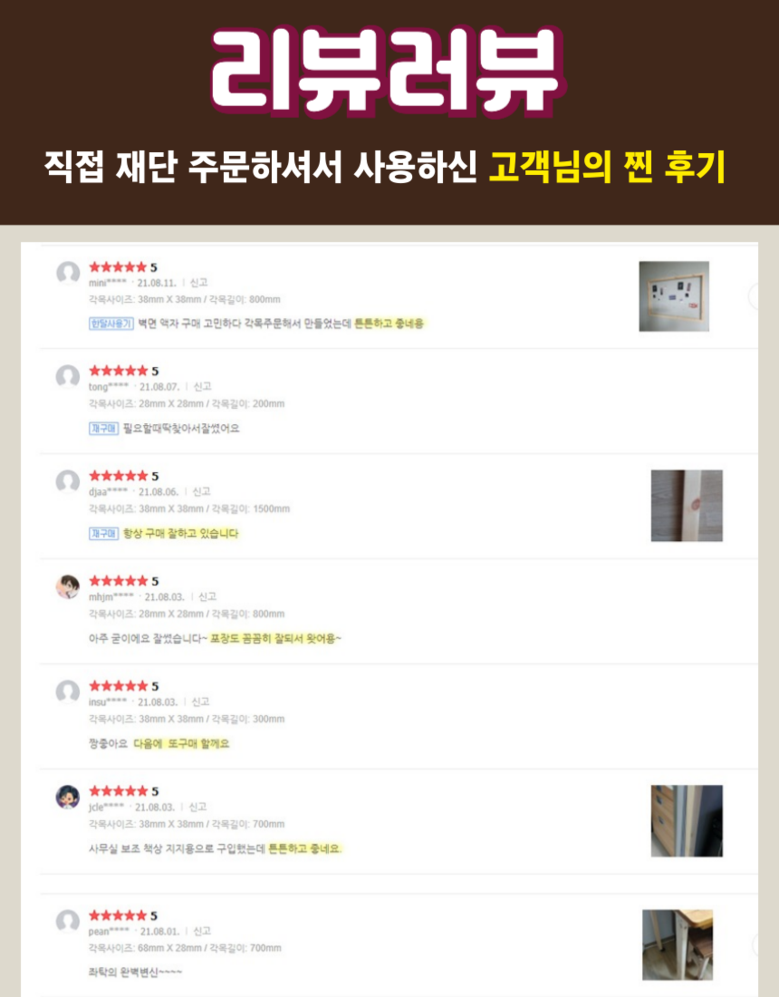This screenshot has height=997, width=779.
Task: Click jcle**** cartoon profile avatar
Action: pos(68,797)
